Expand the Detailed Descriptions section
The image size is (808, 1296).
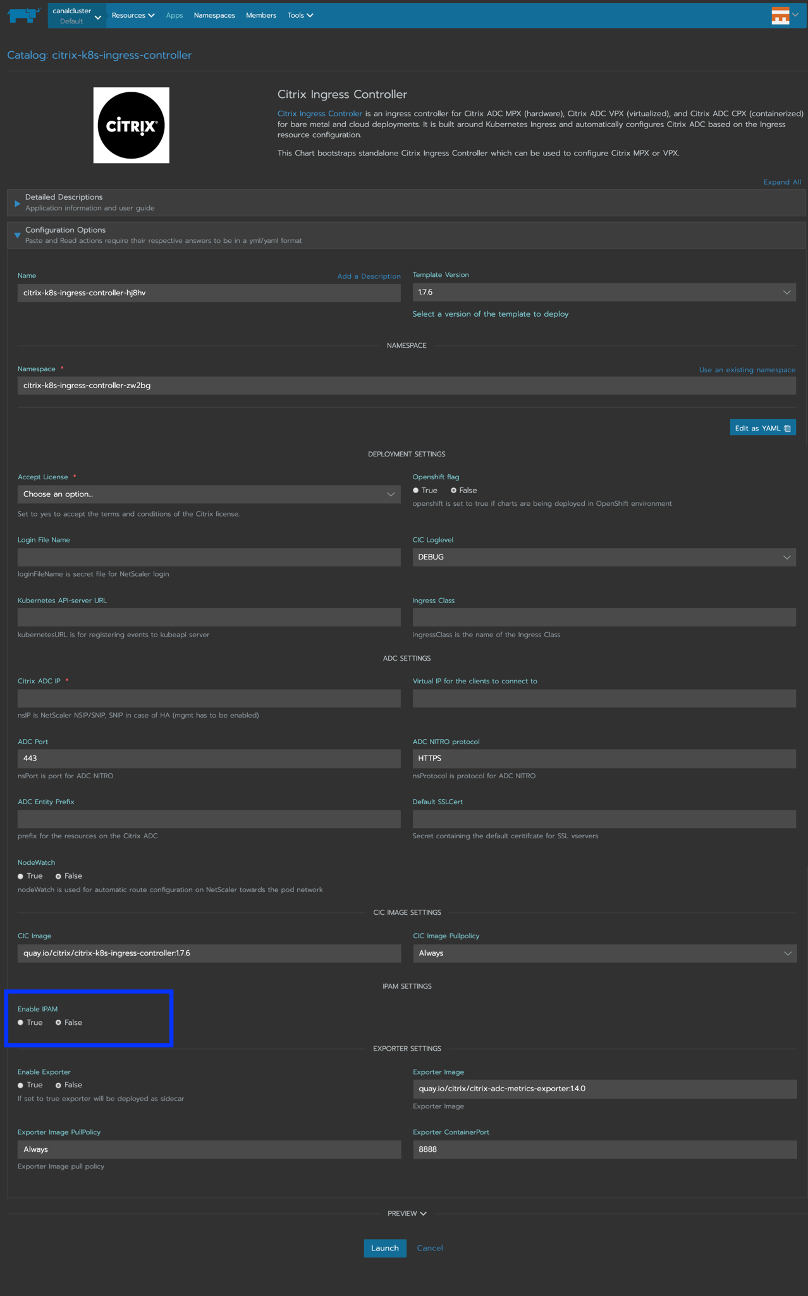click(18, 203)
